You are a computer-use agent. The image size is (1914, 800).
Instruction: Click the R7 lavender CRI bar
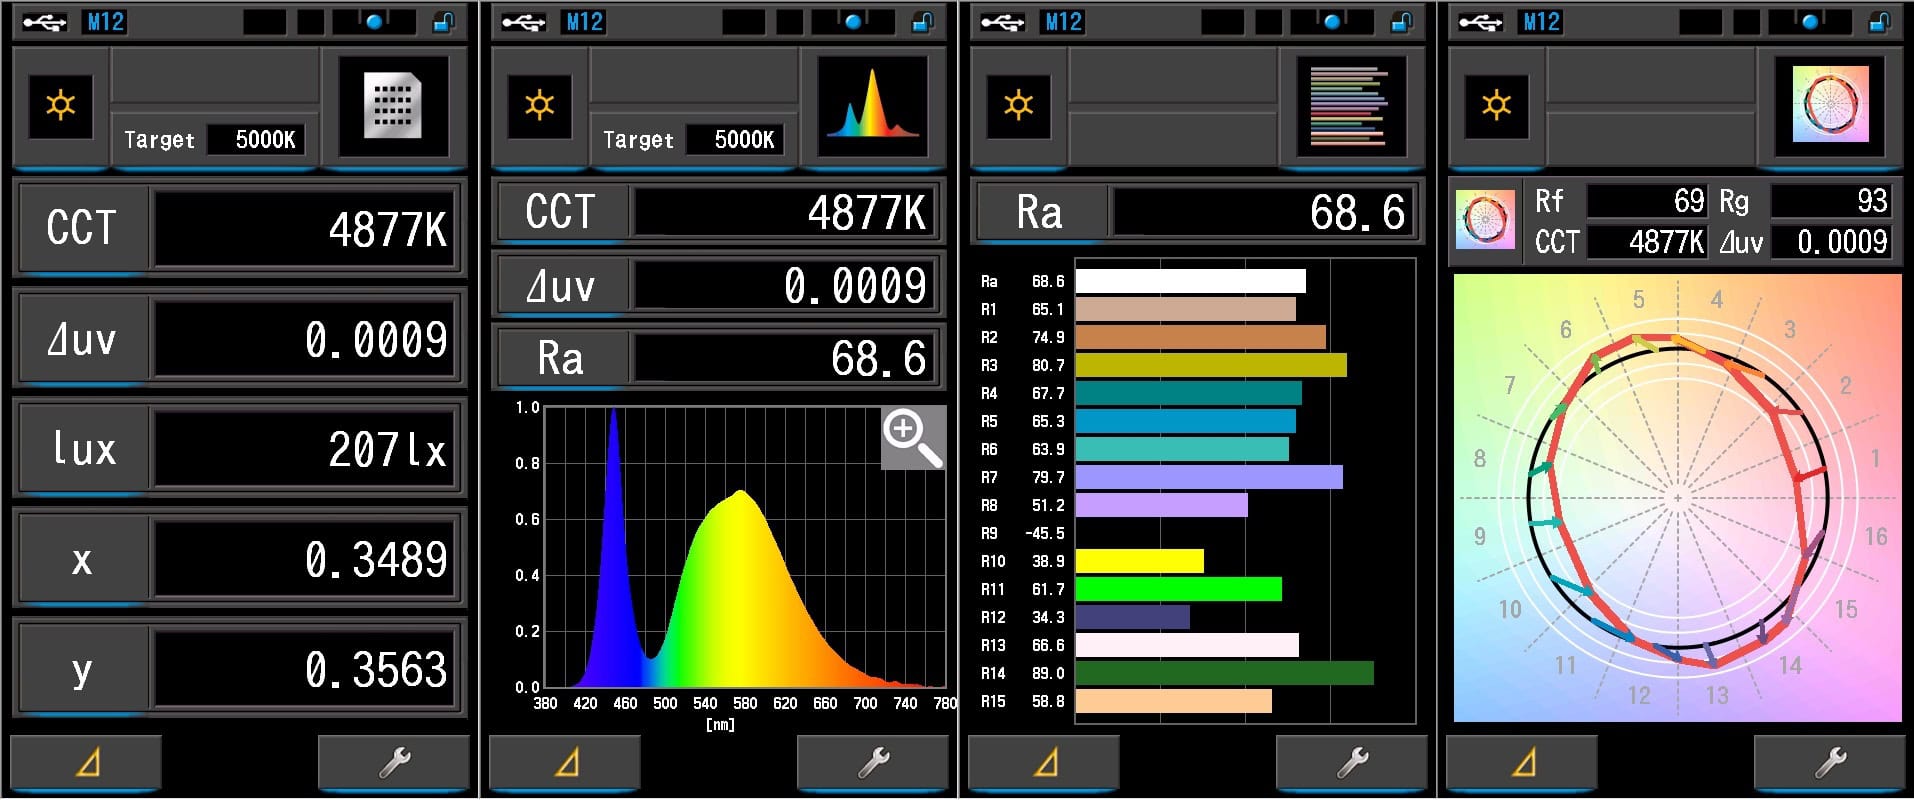pyautogui.click(x=1209, y=477)
